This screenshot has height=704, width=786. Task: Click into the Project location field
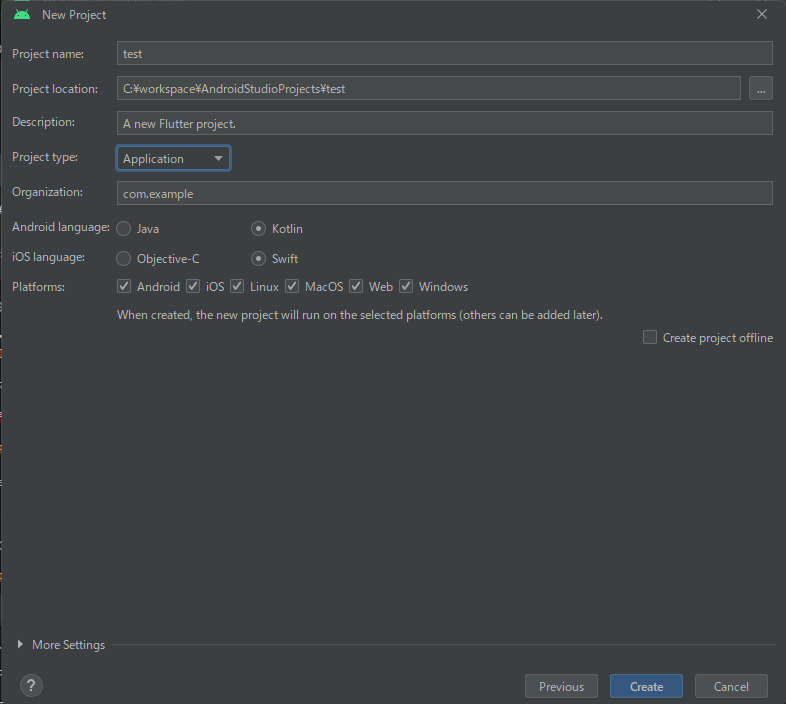pos(429,88)
